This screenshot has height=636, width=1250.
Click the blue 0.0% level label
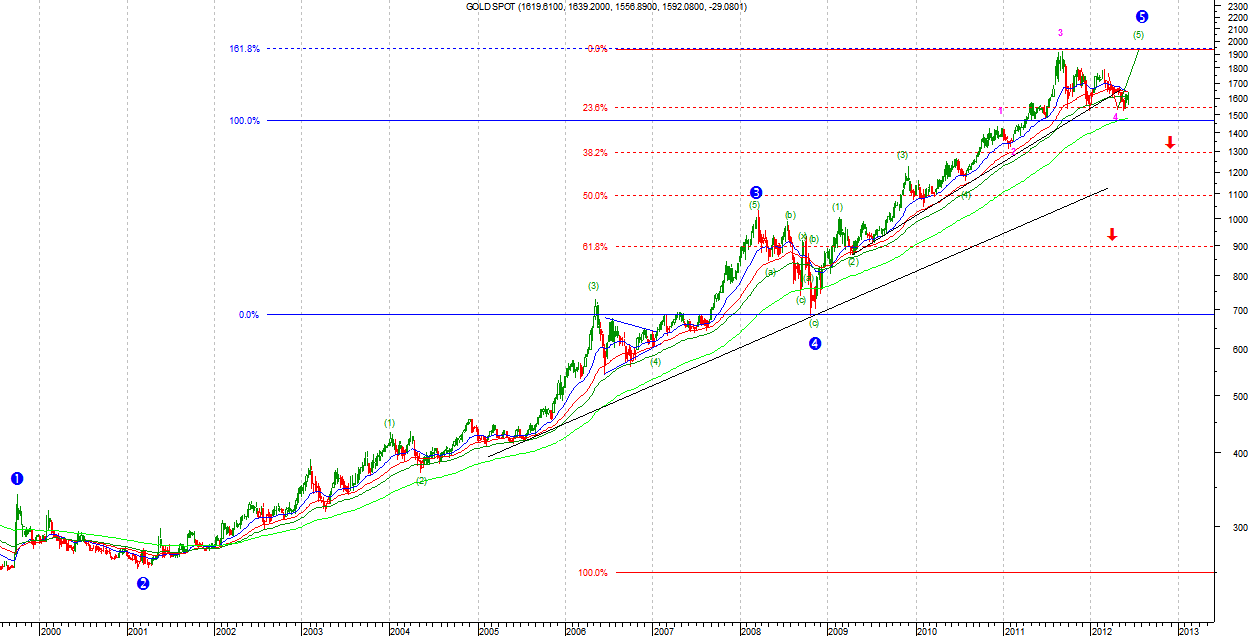249,315
